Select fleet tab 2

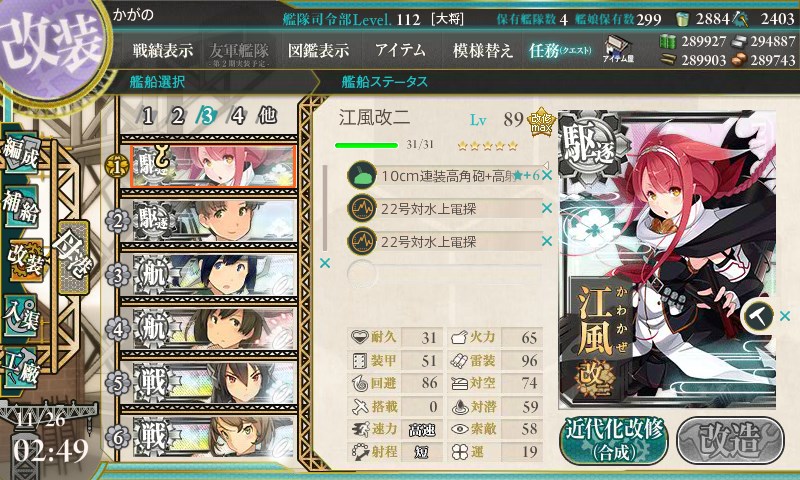coord(177,116)
